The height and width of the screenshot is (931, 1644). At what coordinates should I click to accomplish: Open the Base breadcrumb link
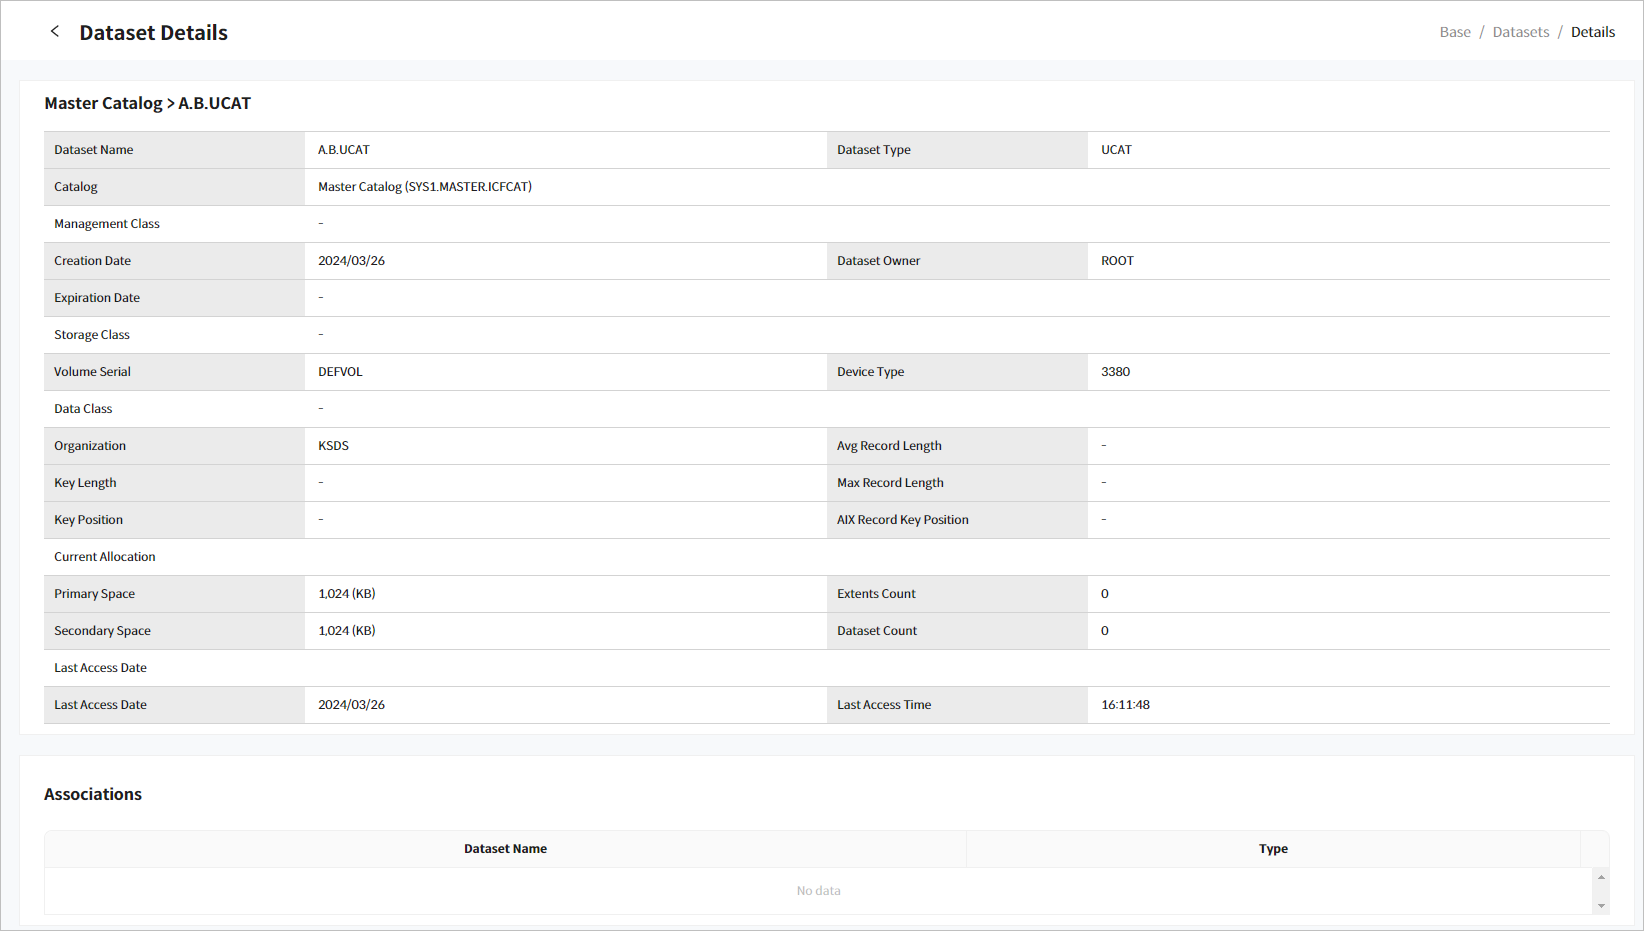pyautogui.click(x=1455, y=31)
